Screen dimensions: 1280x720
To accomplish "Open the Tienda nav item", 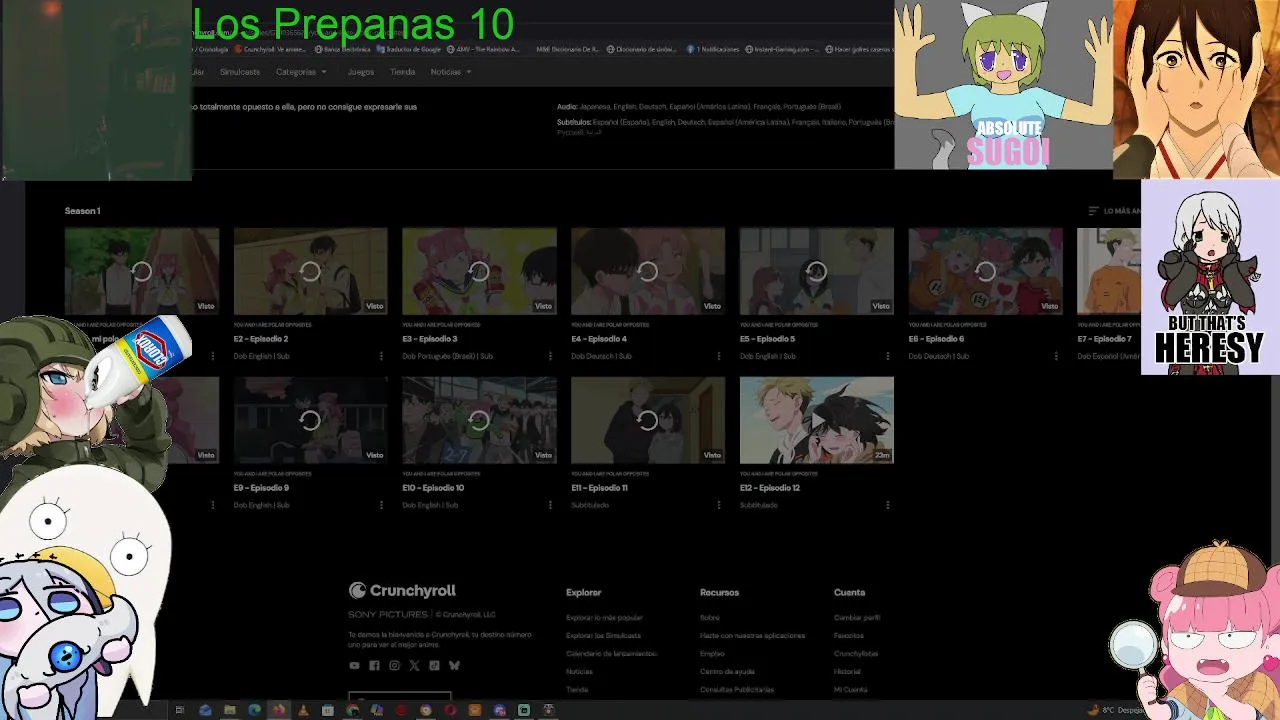I will (x=402, y=72).
